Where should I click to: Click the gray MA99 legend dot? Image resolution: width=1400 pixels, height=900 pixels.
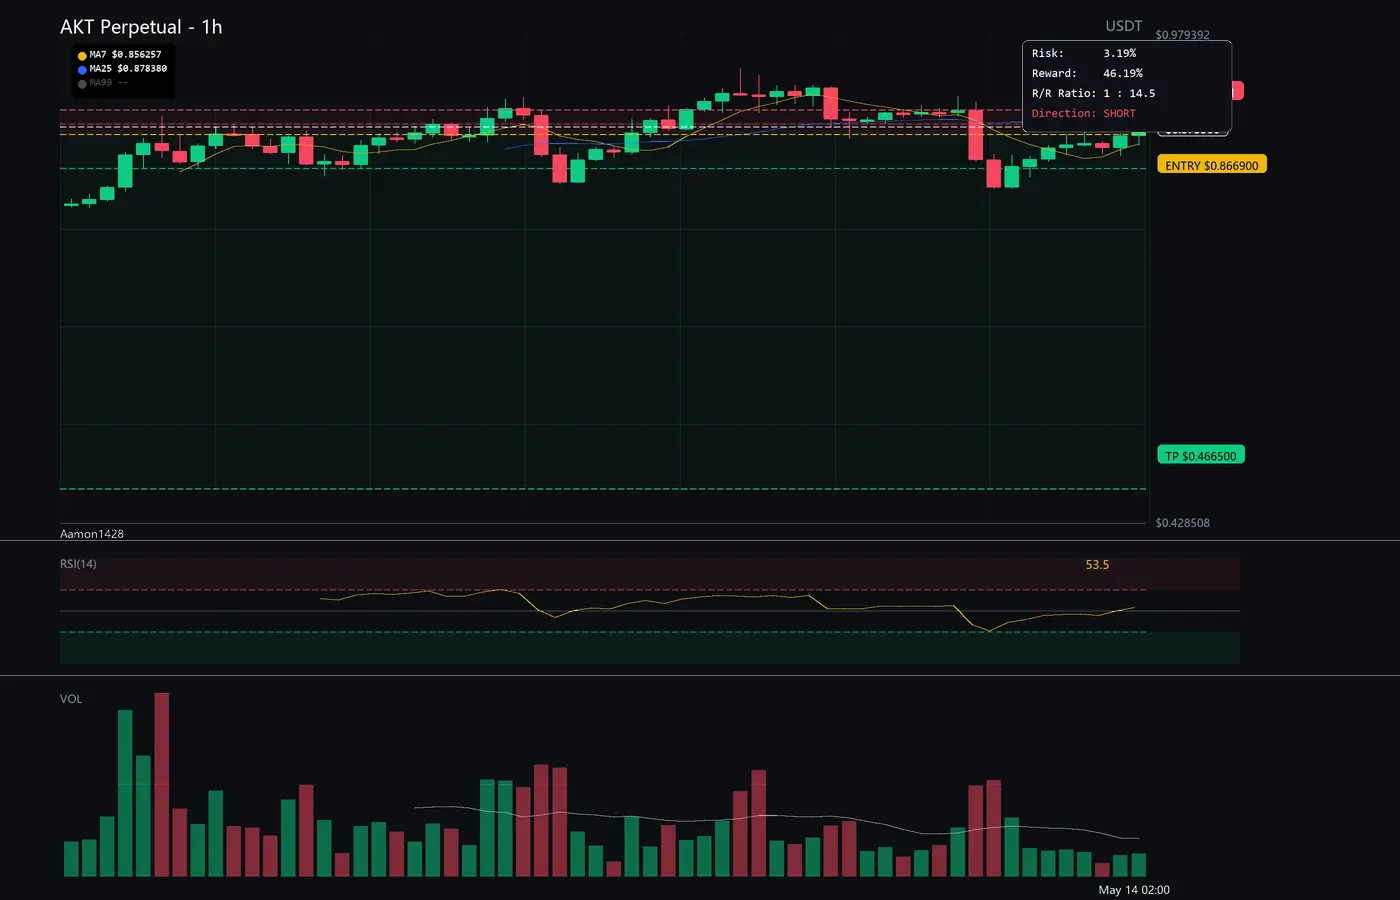pos(82,84)
